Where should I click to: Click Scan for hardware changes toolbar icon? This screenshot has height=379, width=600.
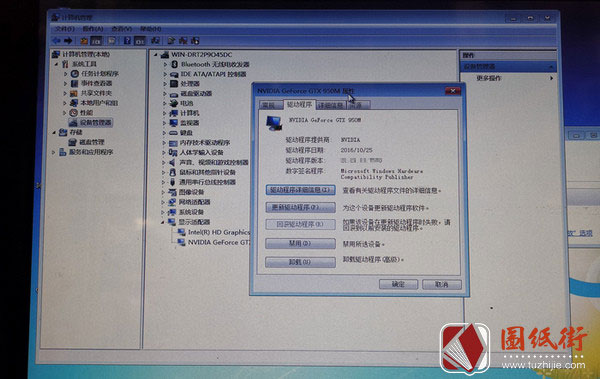(155, 40)
